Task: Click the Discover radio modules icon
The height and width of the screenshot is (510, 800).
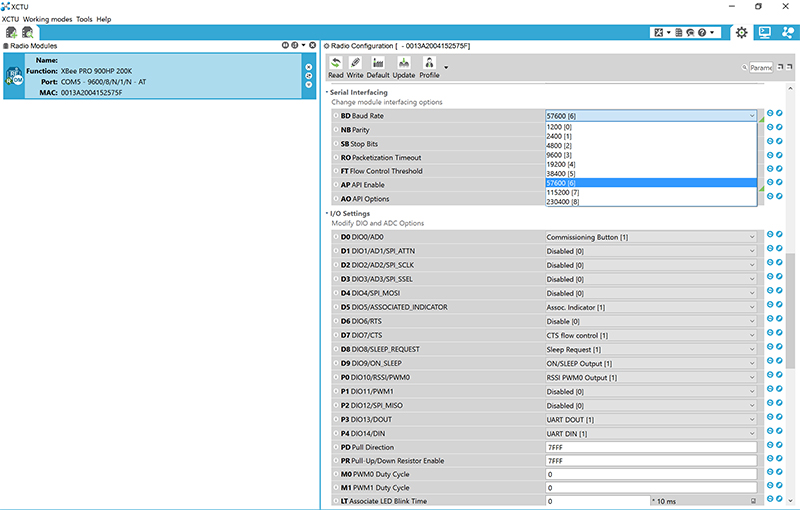Action: click(x=28, y=33)
